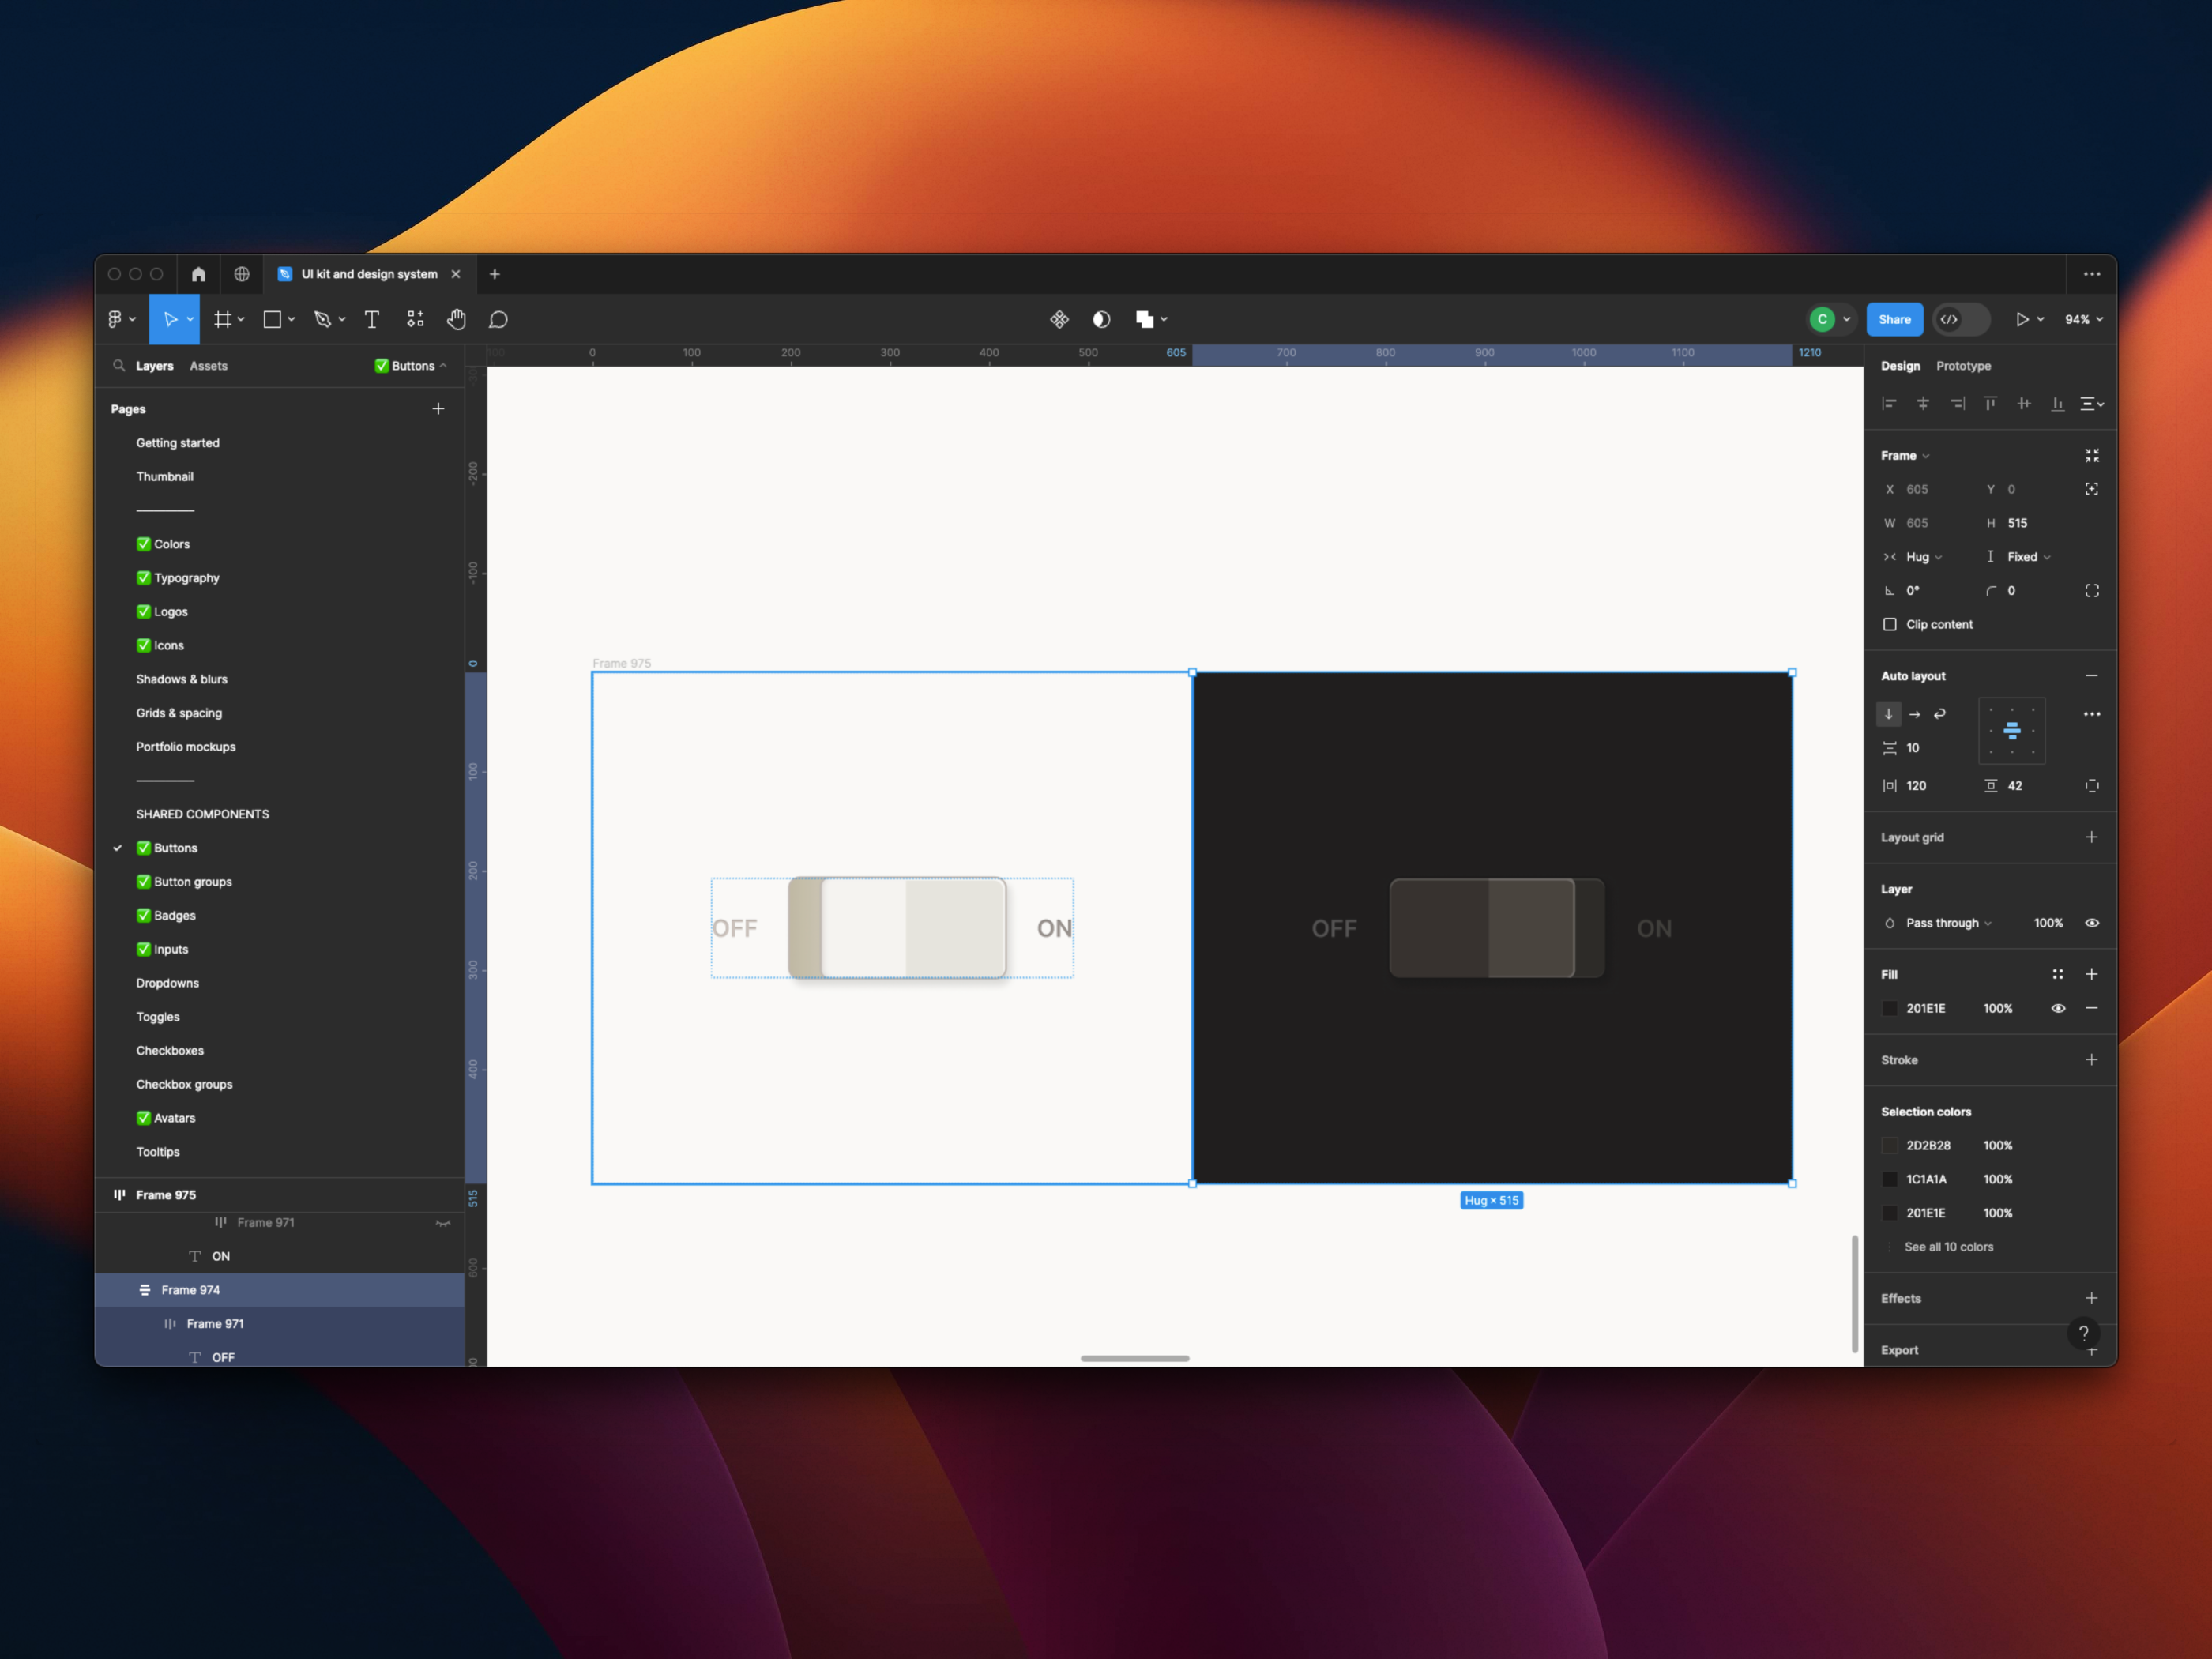Open user avatar C dropdown
The image size is (2212, 1659).
tap(1831, 319)
